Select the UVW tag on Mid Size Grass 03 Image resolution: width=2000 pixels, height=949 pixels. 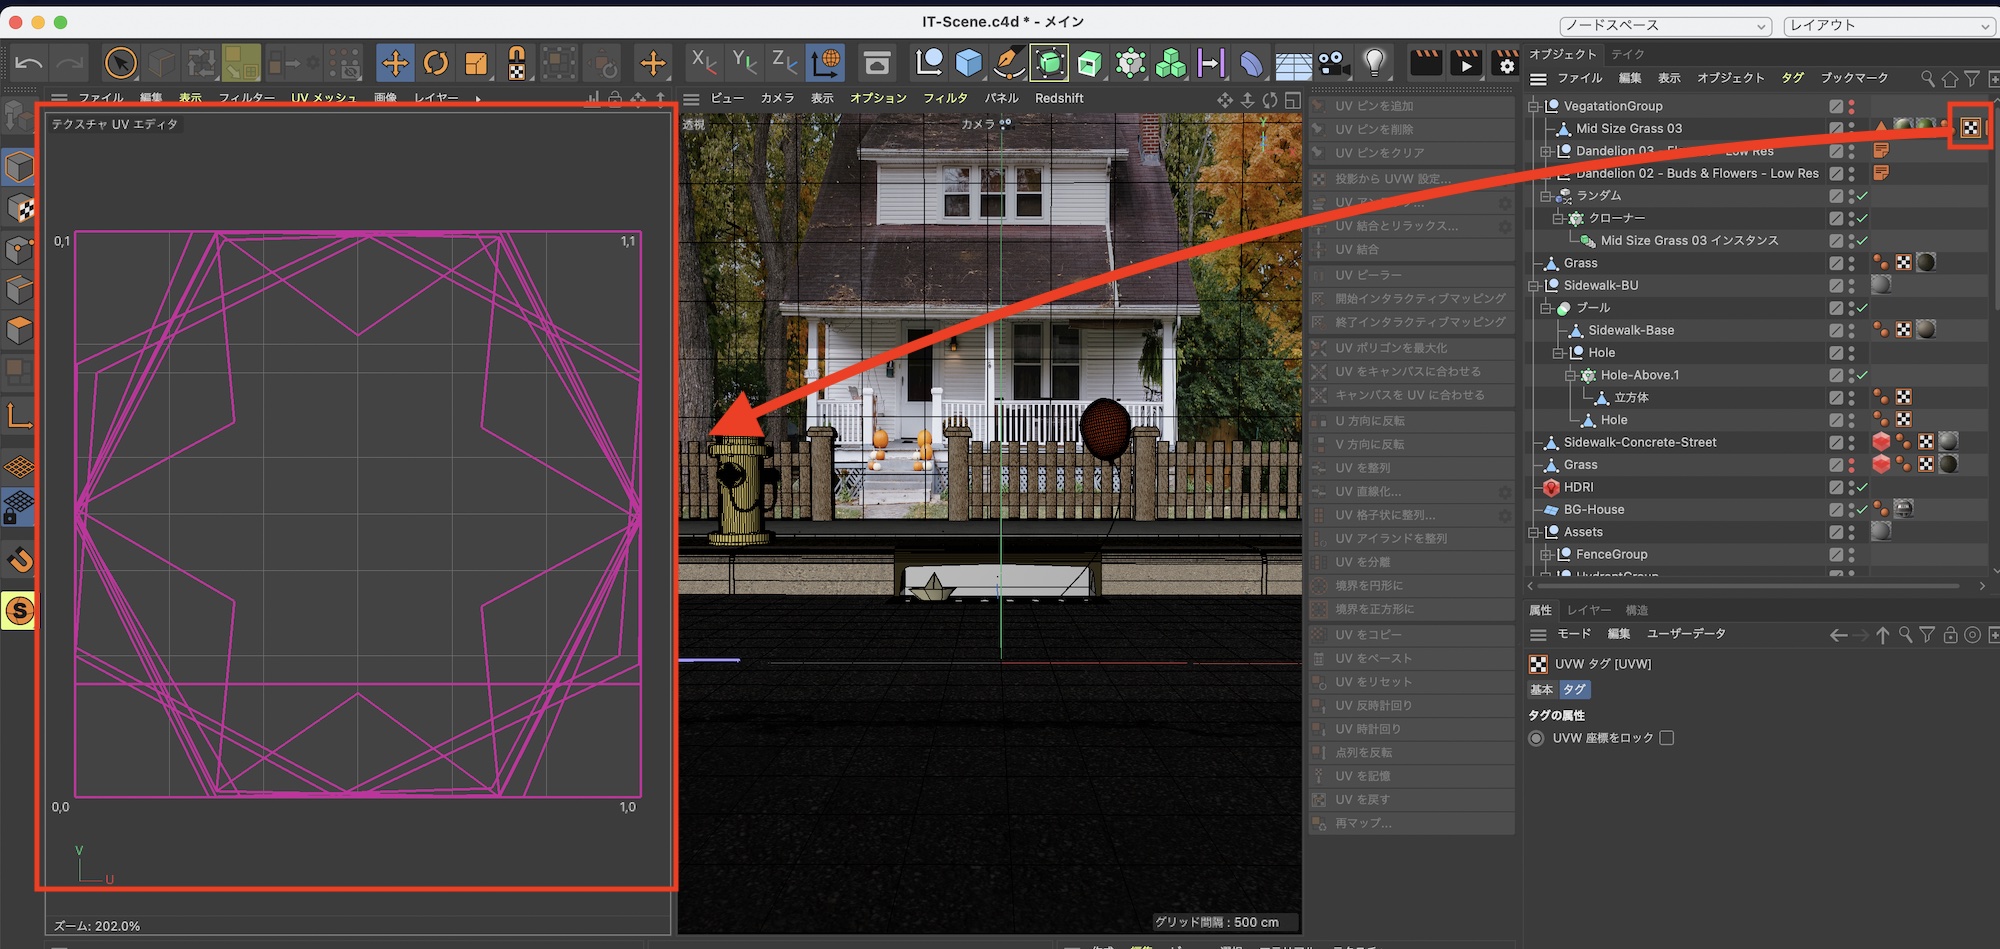(x=1970, y=128)
